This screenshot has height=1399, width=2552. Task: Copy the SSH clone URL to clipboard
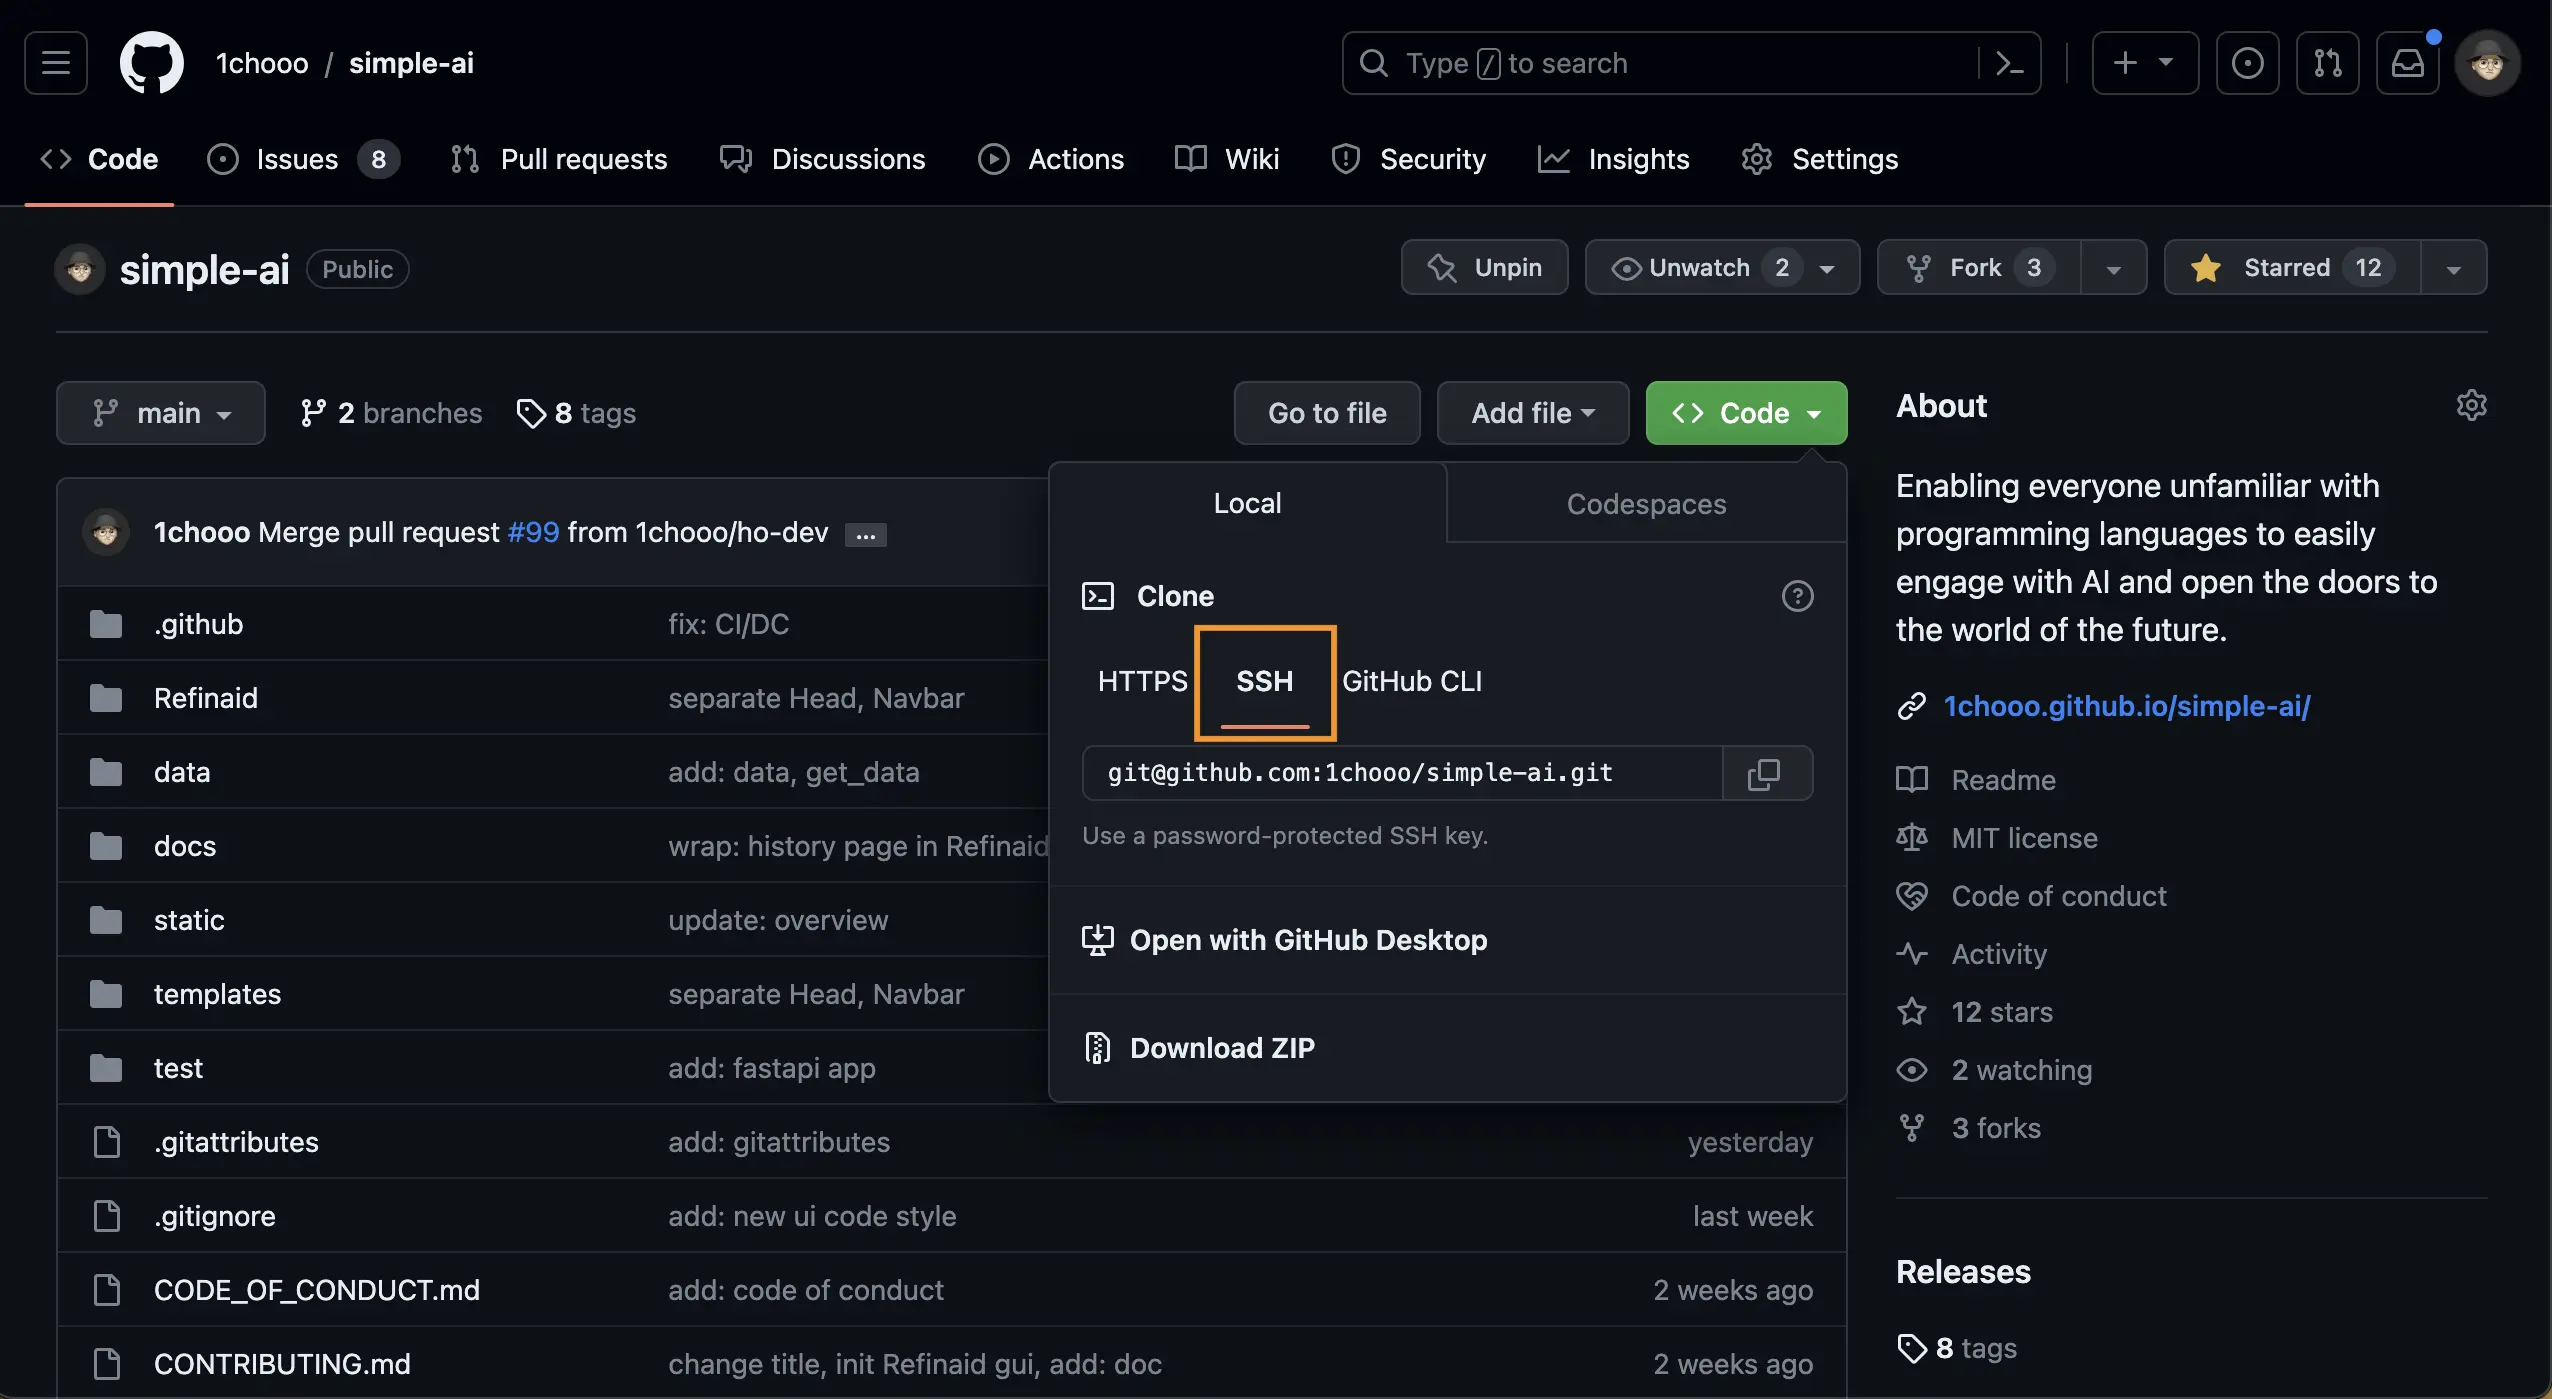pyautogui.click(x=1767, y=773)
